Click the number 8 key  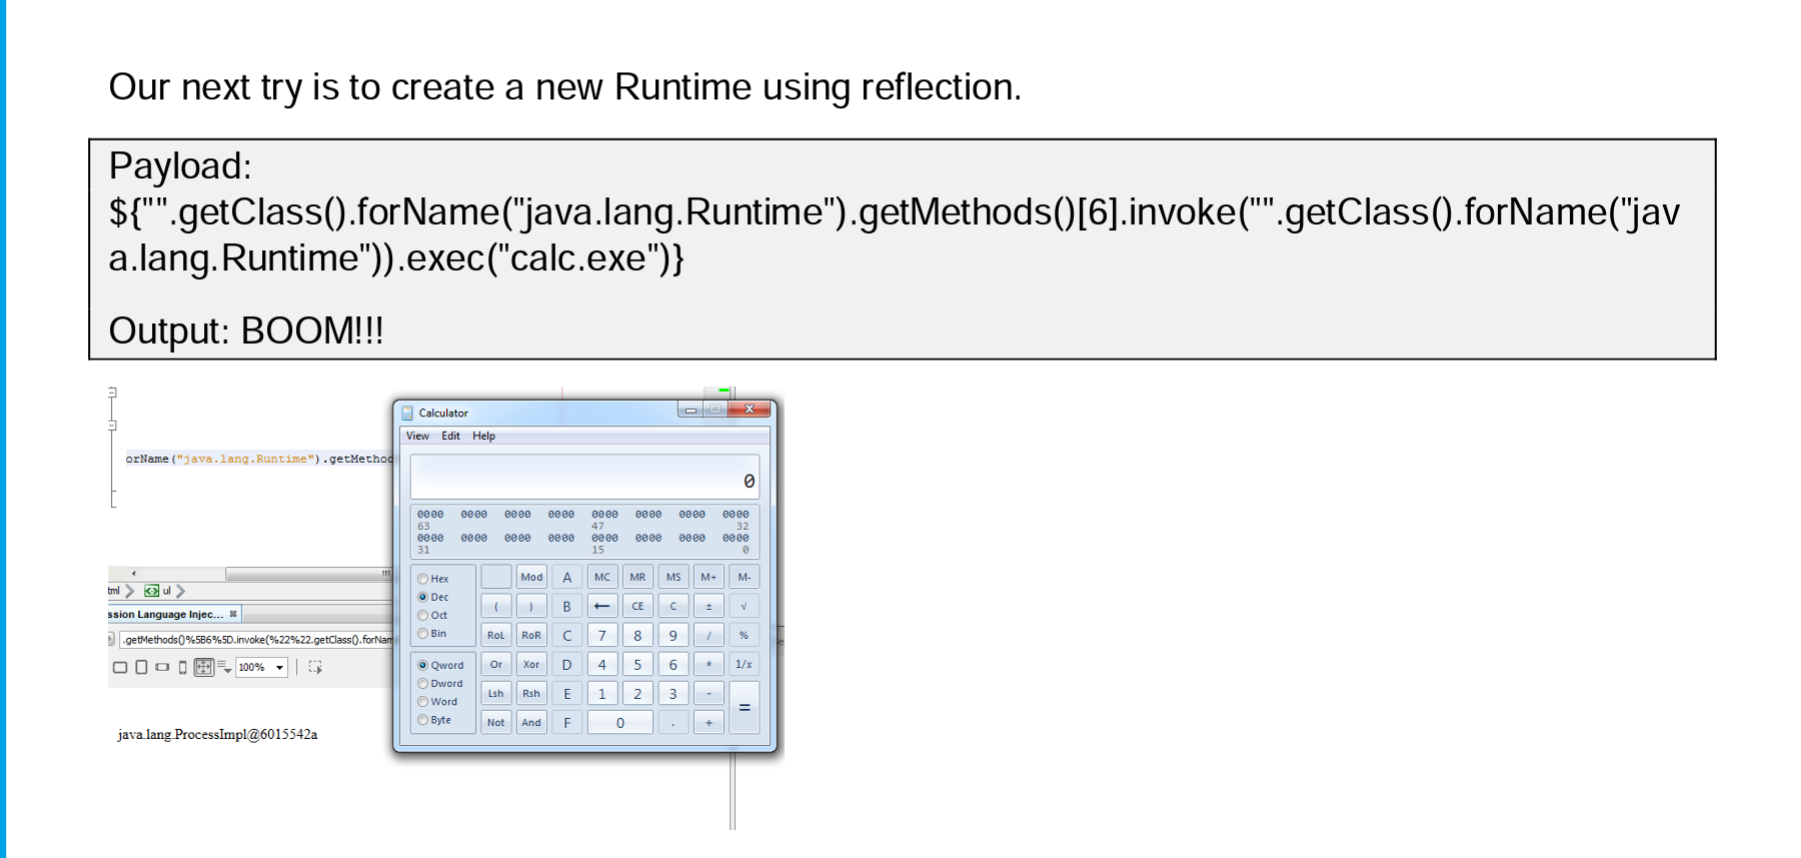[638, 635]
